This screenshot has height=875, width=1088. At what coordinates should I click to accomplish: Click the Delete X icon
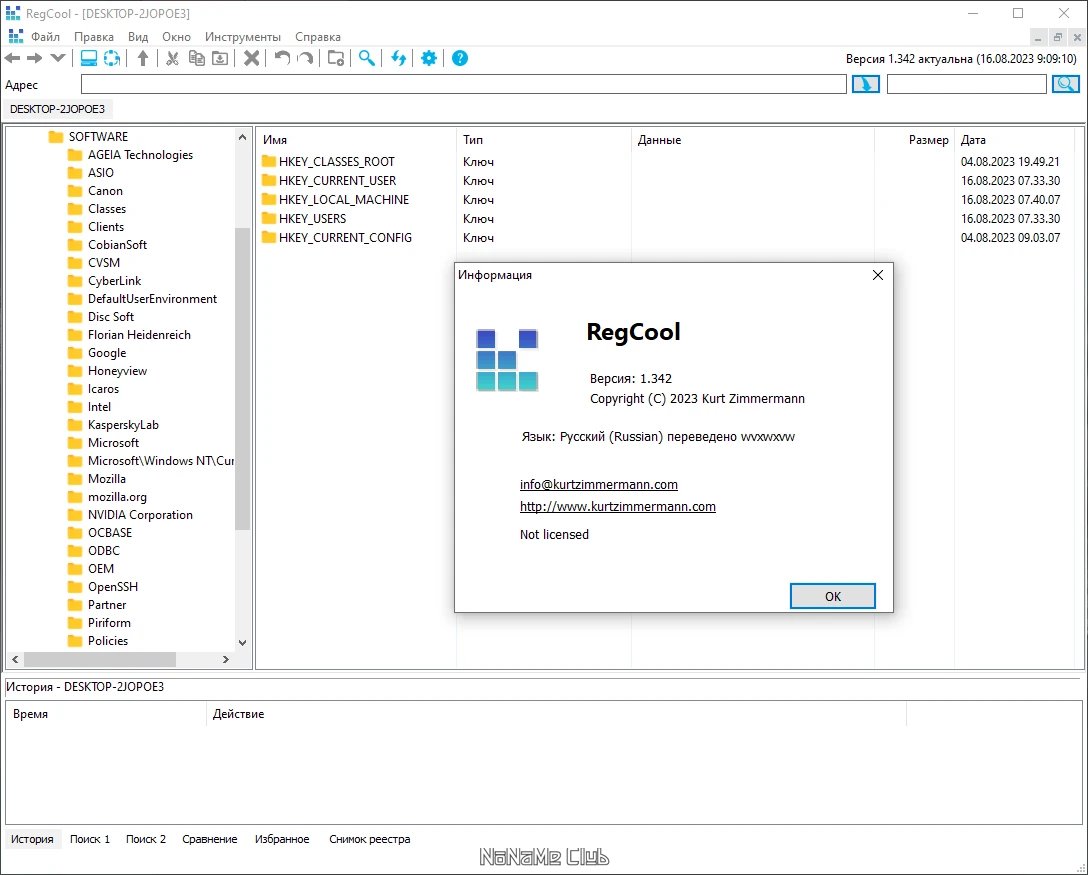pyautogui.click(x=252, y=58)
